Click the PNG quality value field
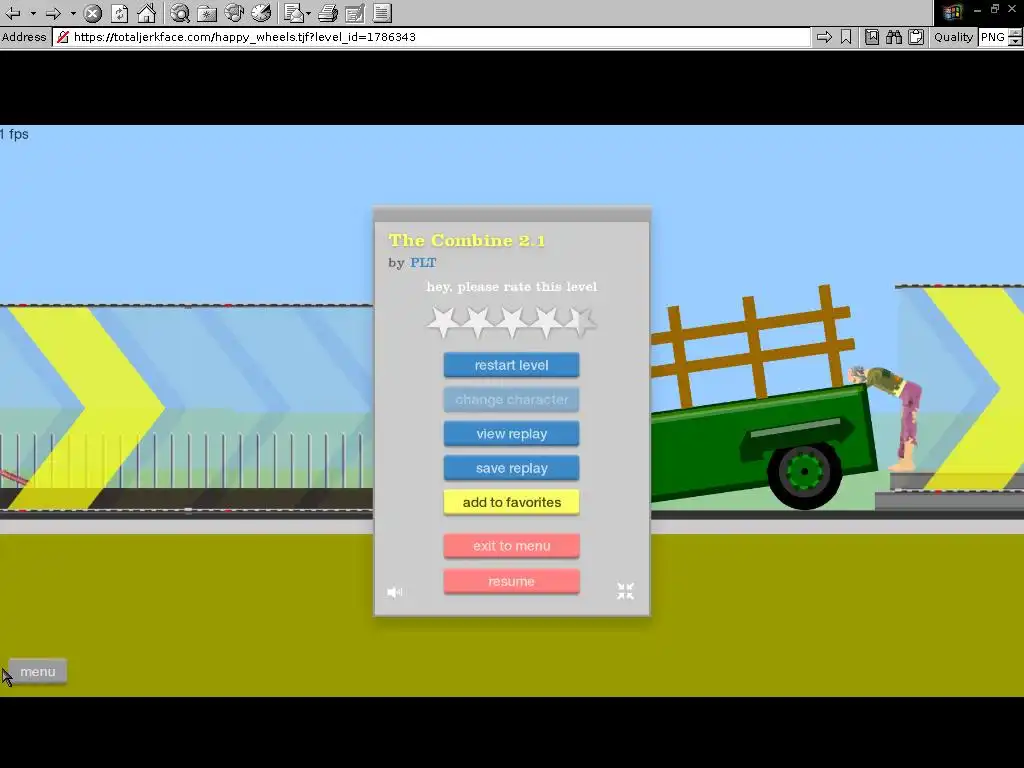This screenshot has width=1024, height=768. point(993,37)
